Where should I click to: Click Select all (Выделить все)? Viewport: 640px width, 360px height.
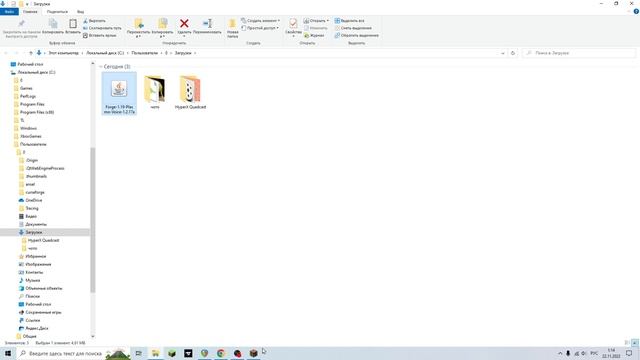click(x=349, y=20)
